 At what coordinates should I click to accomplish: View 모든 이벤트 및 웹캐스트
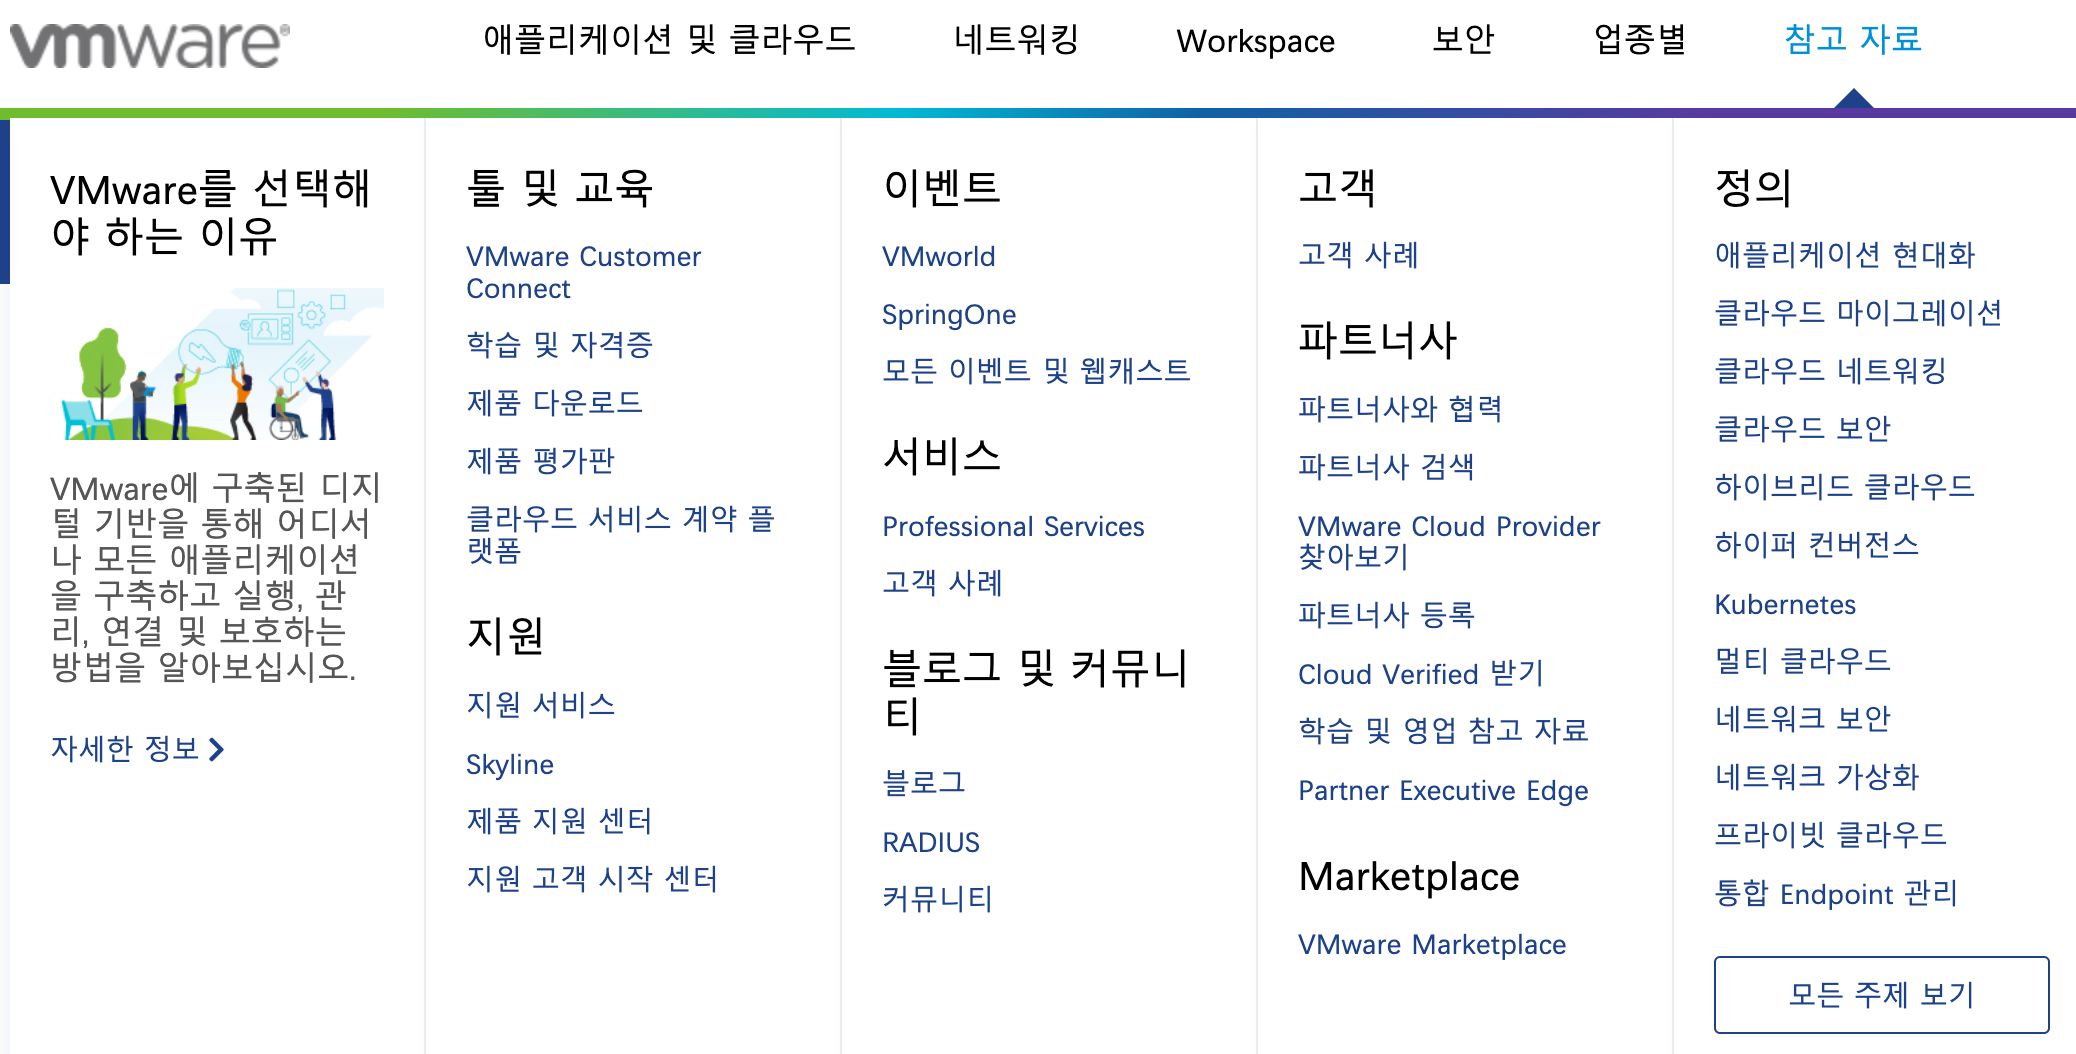click(x=1036, y=371)
